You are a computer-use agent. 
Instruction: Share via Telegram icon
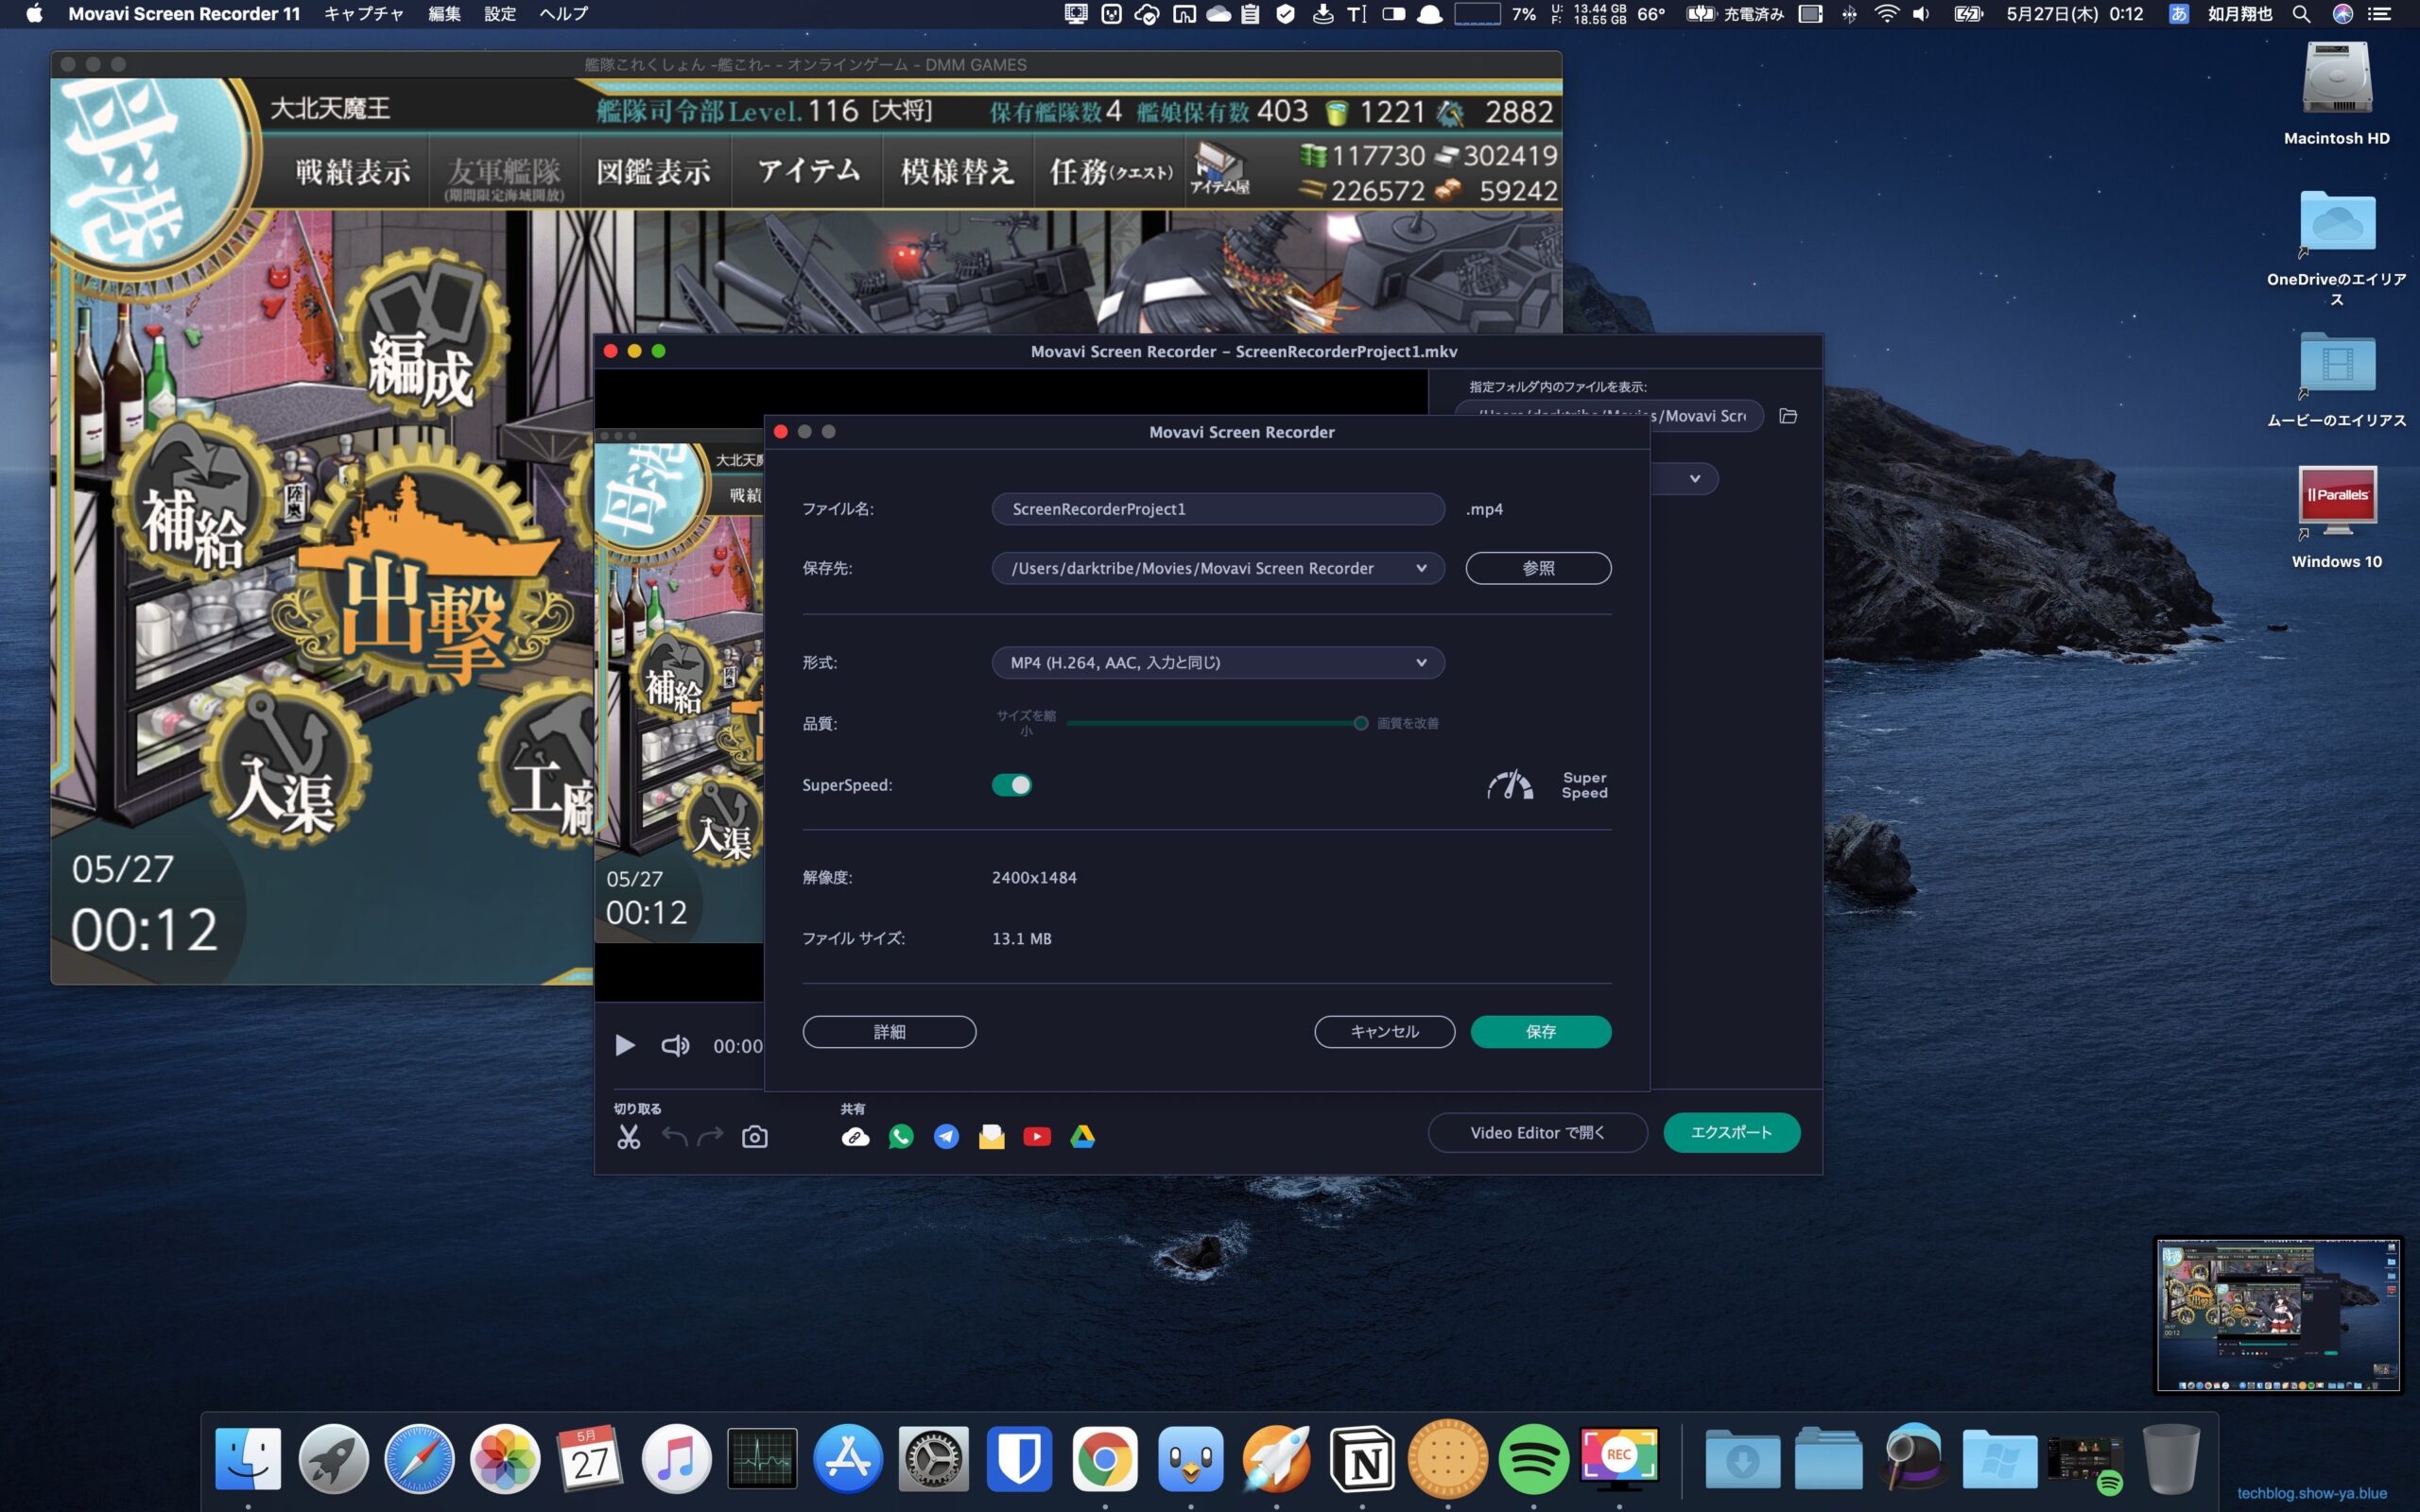pos(946,1137)
